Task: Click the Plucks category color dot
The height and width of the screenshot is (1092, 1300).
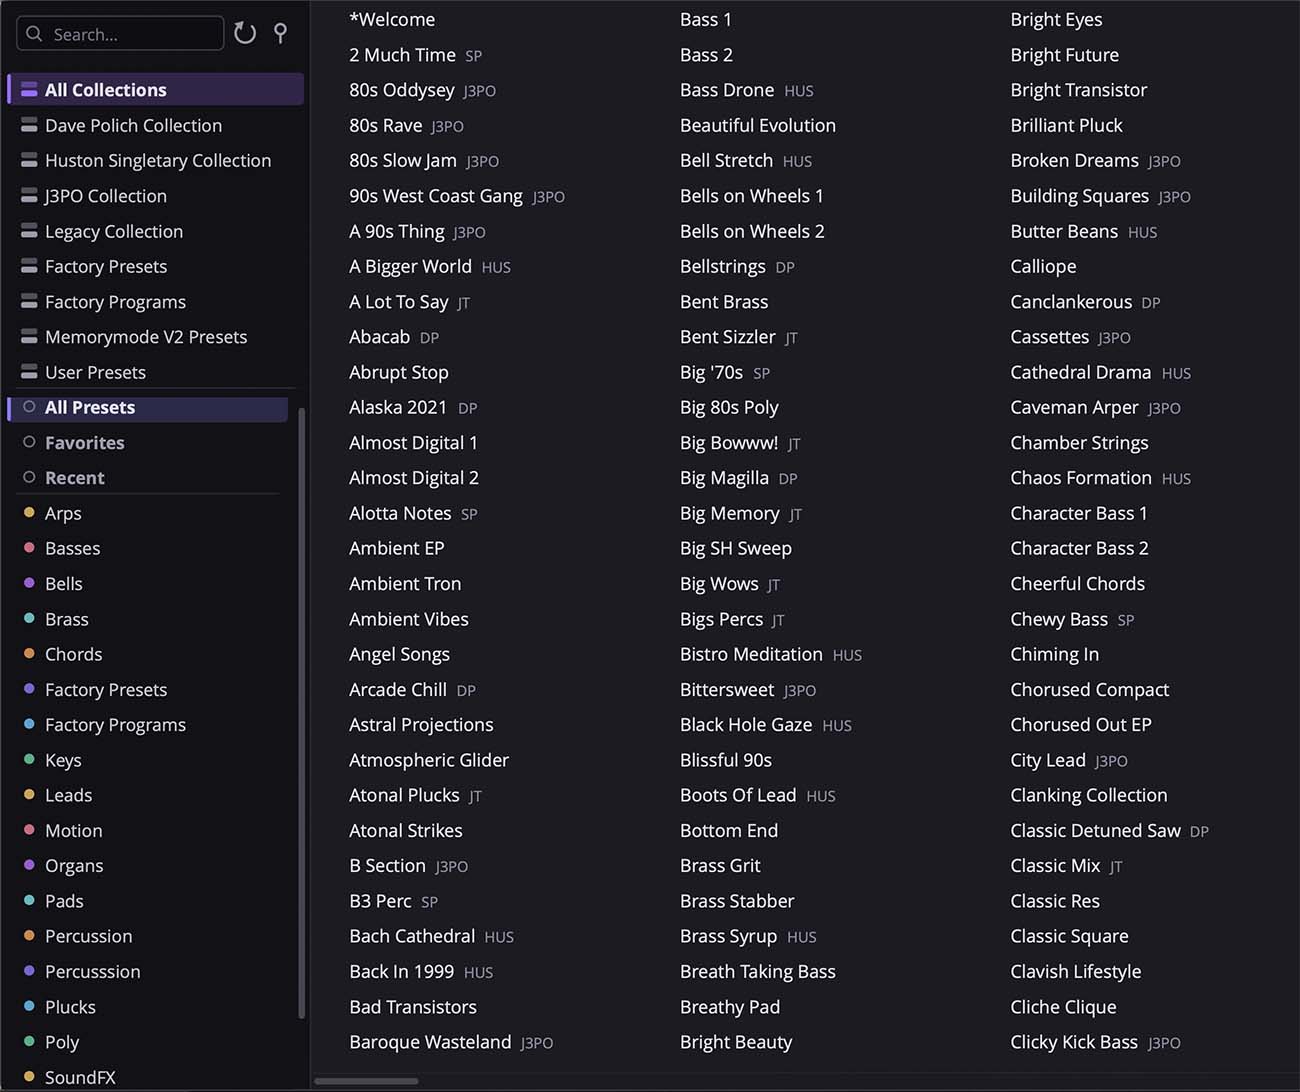Action: tap(29, 1006)
